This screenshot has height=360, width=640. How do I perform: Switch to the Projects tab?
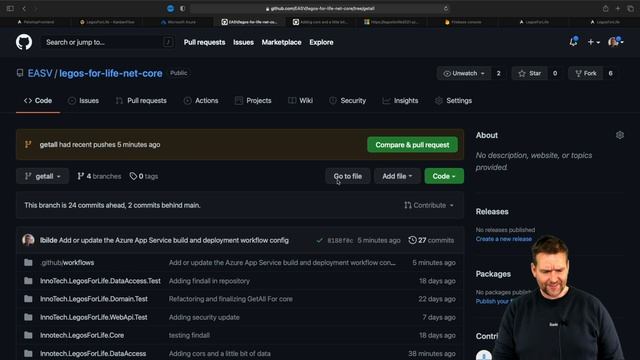click(253, 101)
